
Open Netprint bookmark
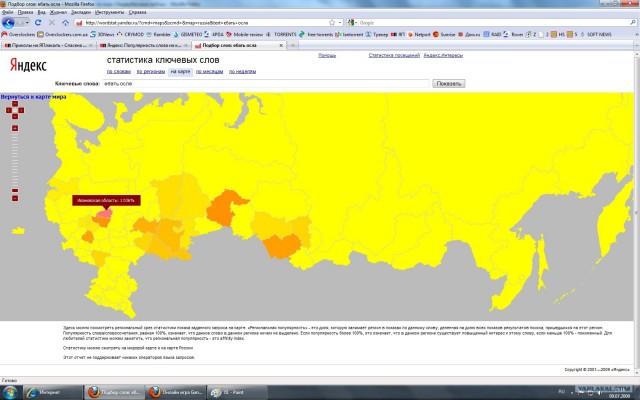tap(419, 34)
